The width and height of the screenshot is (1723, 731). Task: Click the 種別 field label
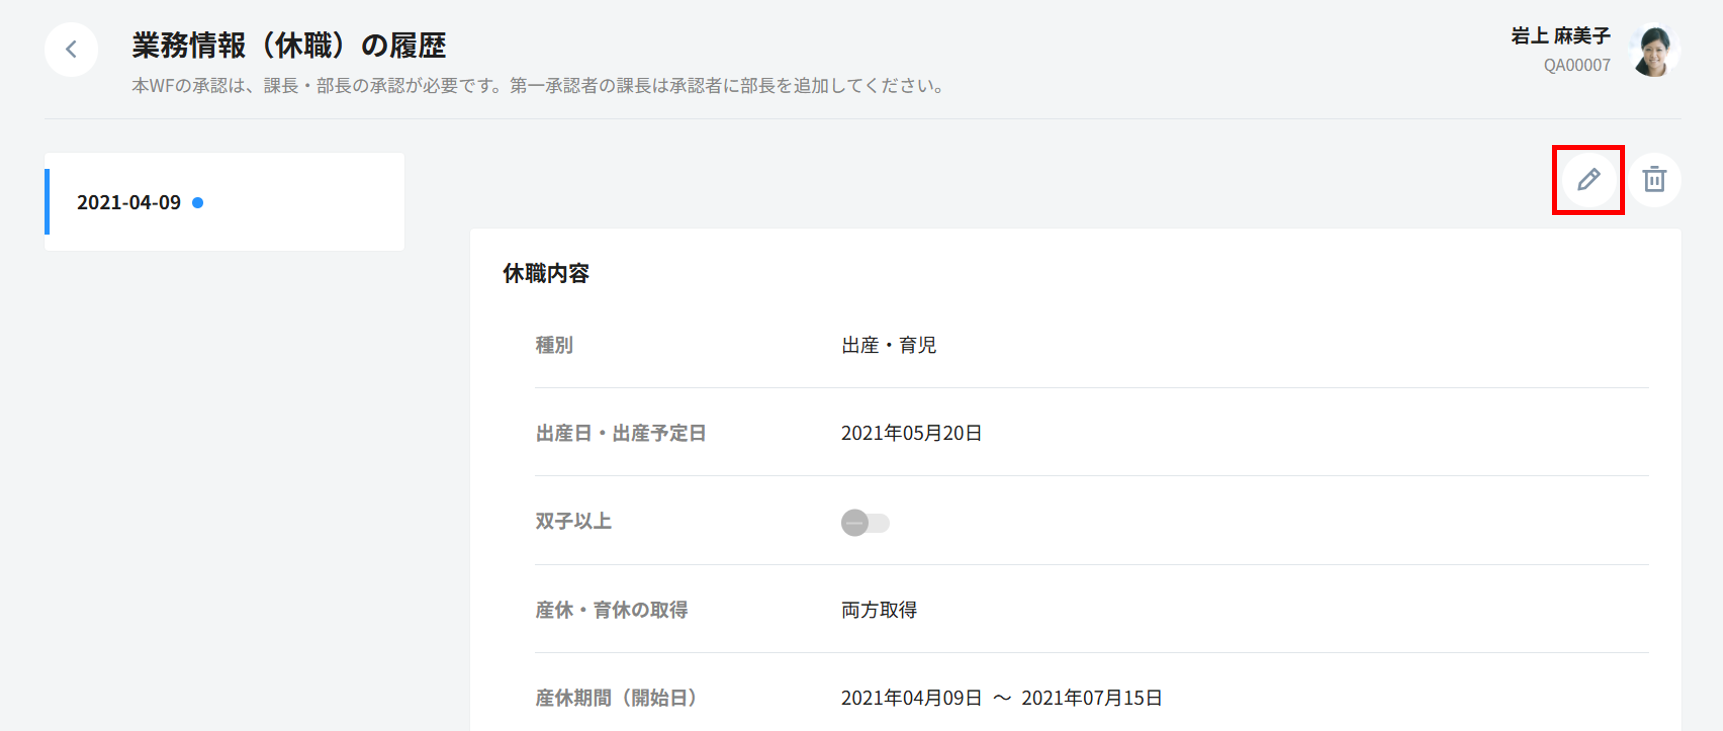point(554,346)
